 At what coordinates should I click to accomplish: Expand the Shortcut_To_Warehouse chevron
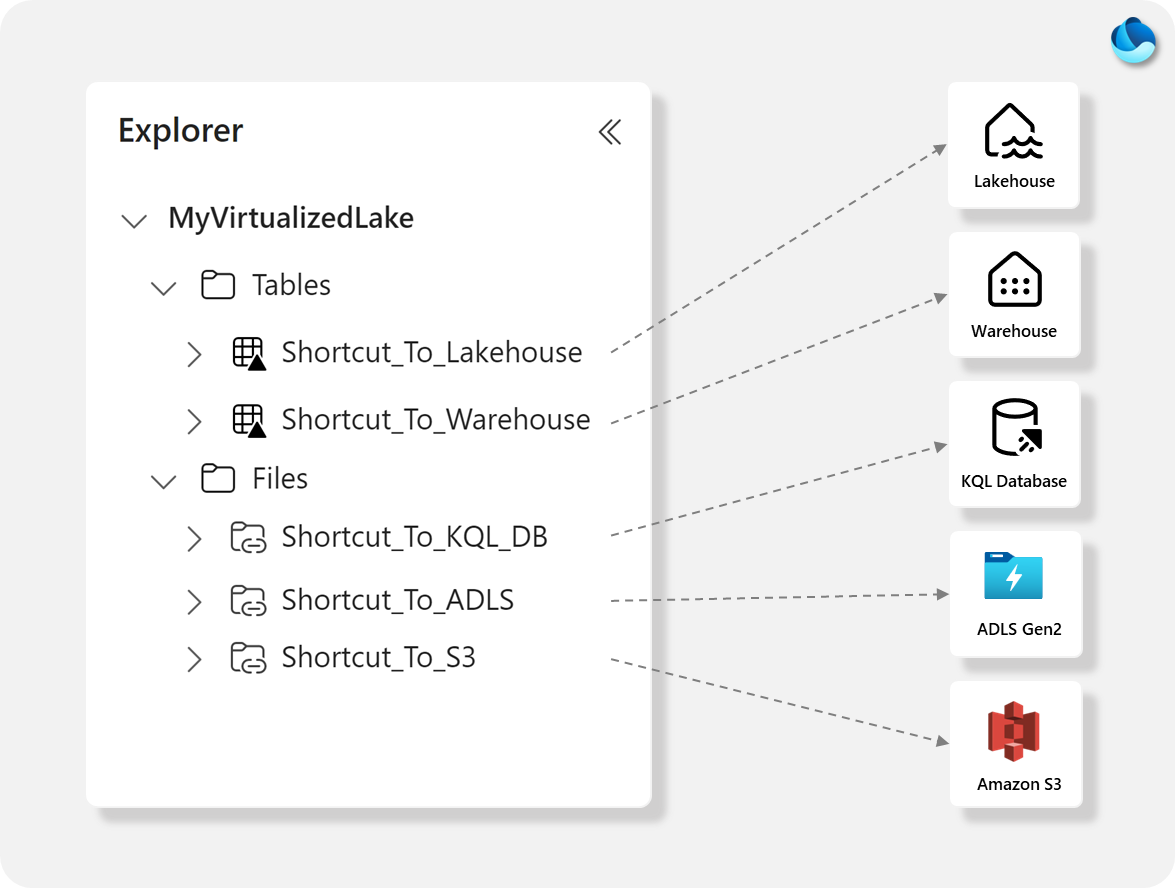[x=194, y=421]
